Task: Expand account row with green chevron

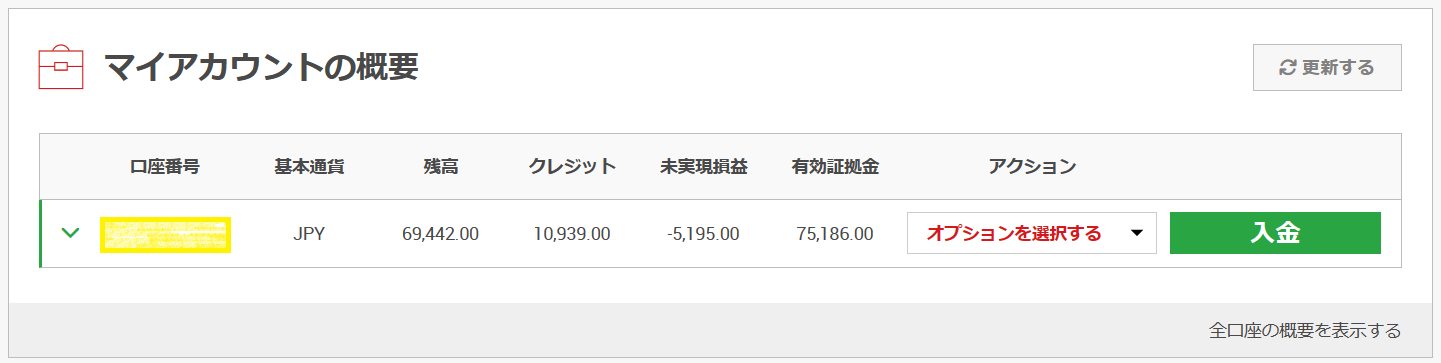Action: click(70, 233)
